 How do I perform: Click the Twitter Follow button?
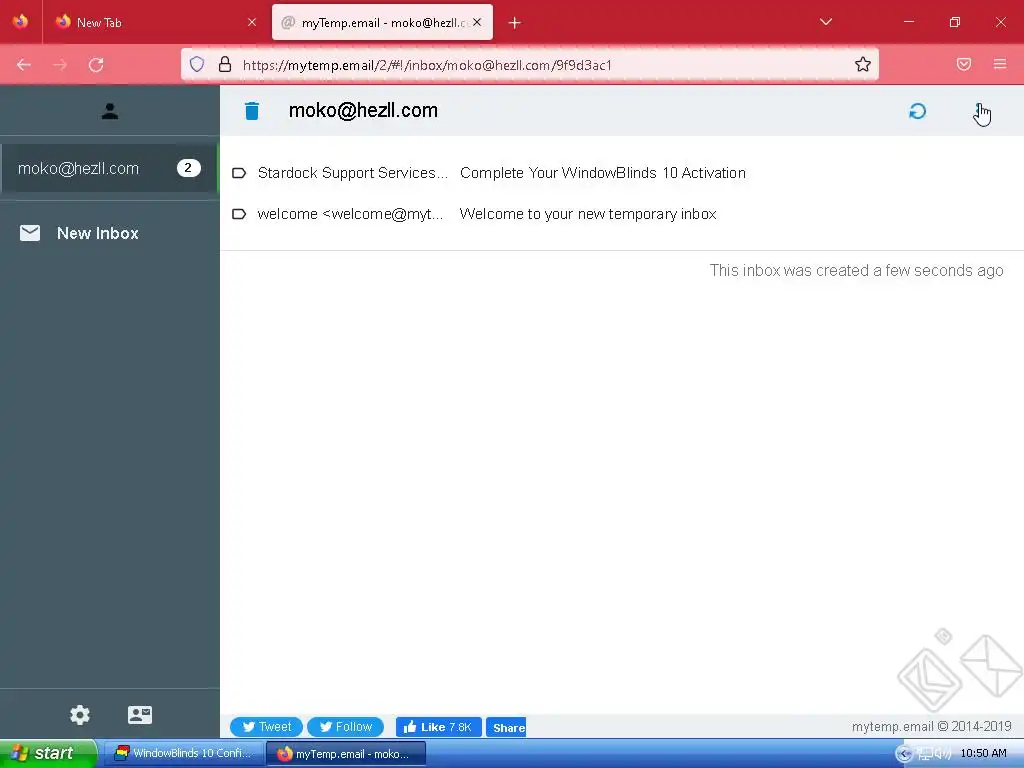click(x=345, y=727)
